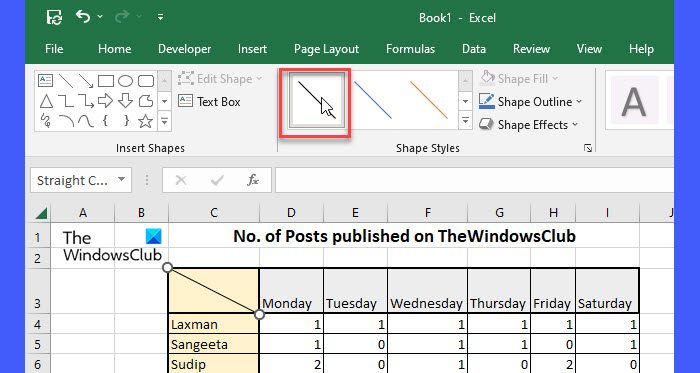The image size is (700, 373).
Task: Click the Sangeeta name cell
Action: click(213, 344)
